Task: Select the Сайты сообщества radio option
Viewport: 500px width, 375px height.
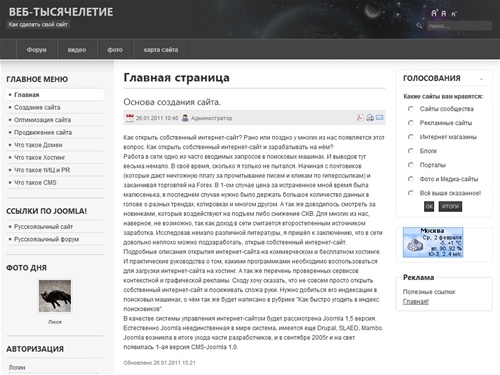Action: coord(411,109)
